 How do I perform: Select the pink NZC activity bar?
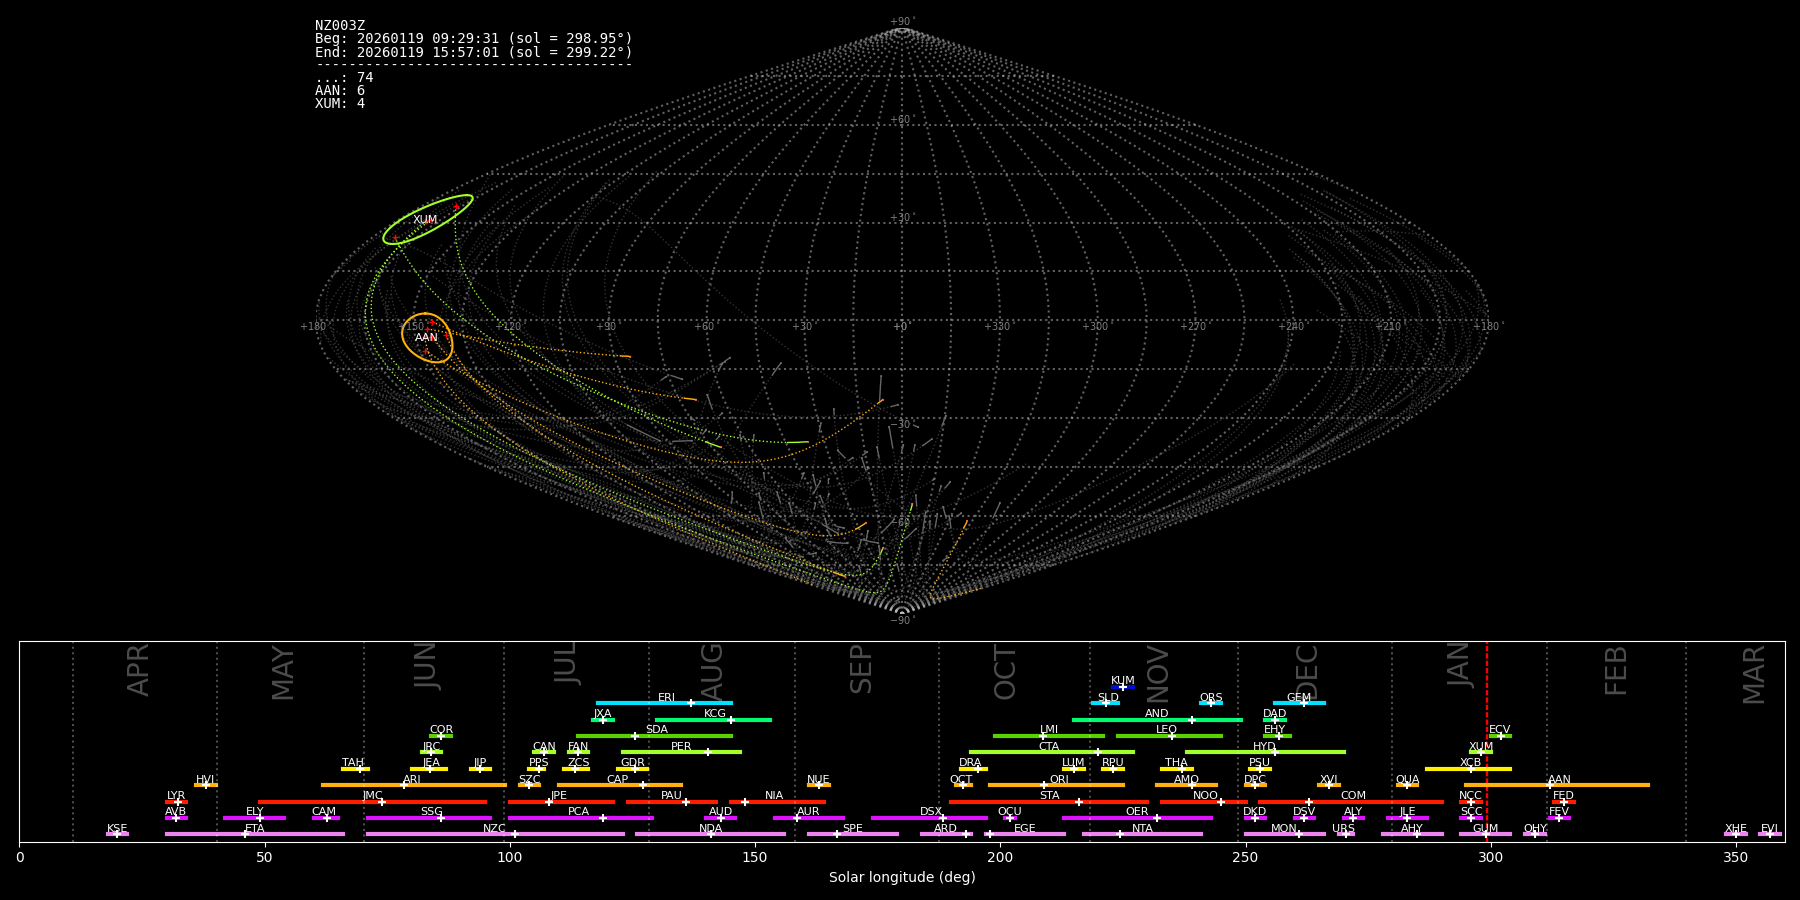[495, 834]
